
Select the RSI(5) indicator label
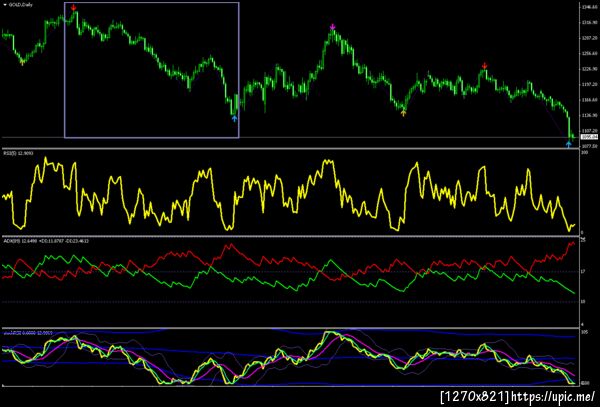(x=18, y=153)
